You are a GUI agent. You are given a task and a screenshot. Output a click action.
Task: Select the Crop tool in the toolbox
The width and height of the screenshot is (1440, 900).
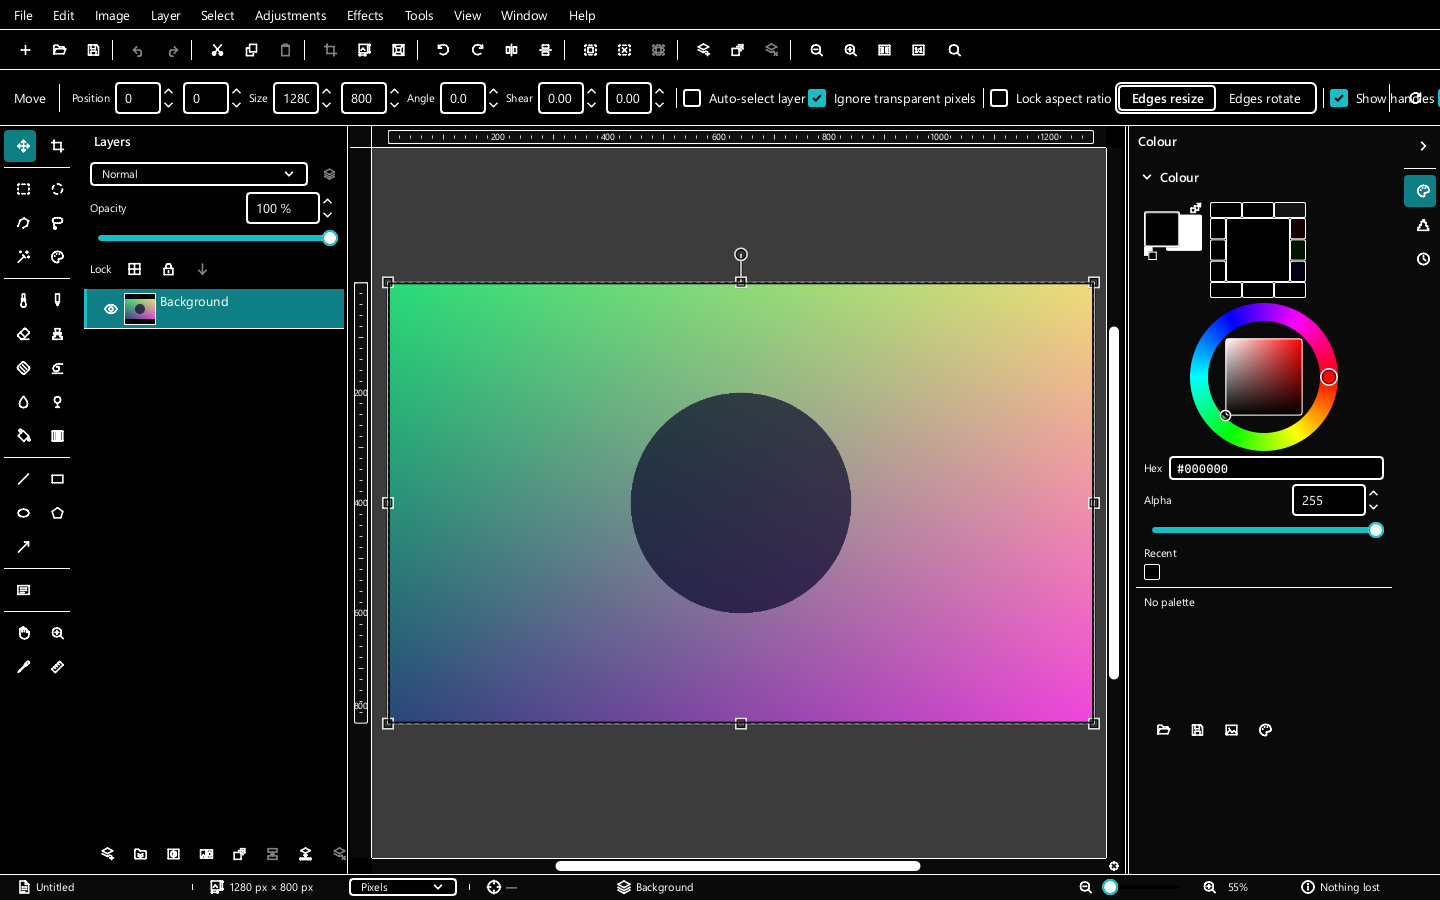coord(57,146)
